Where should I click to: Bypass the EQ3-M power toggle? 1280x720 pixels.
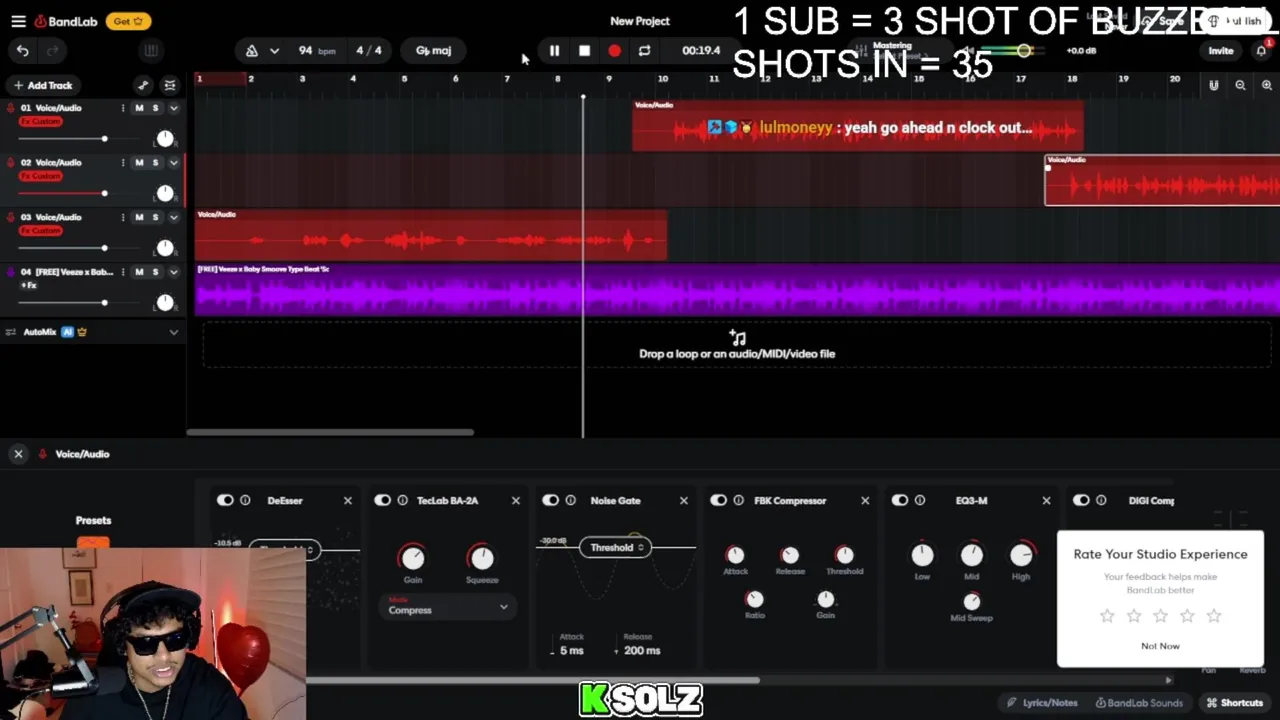[x=900, y=500]
